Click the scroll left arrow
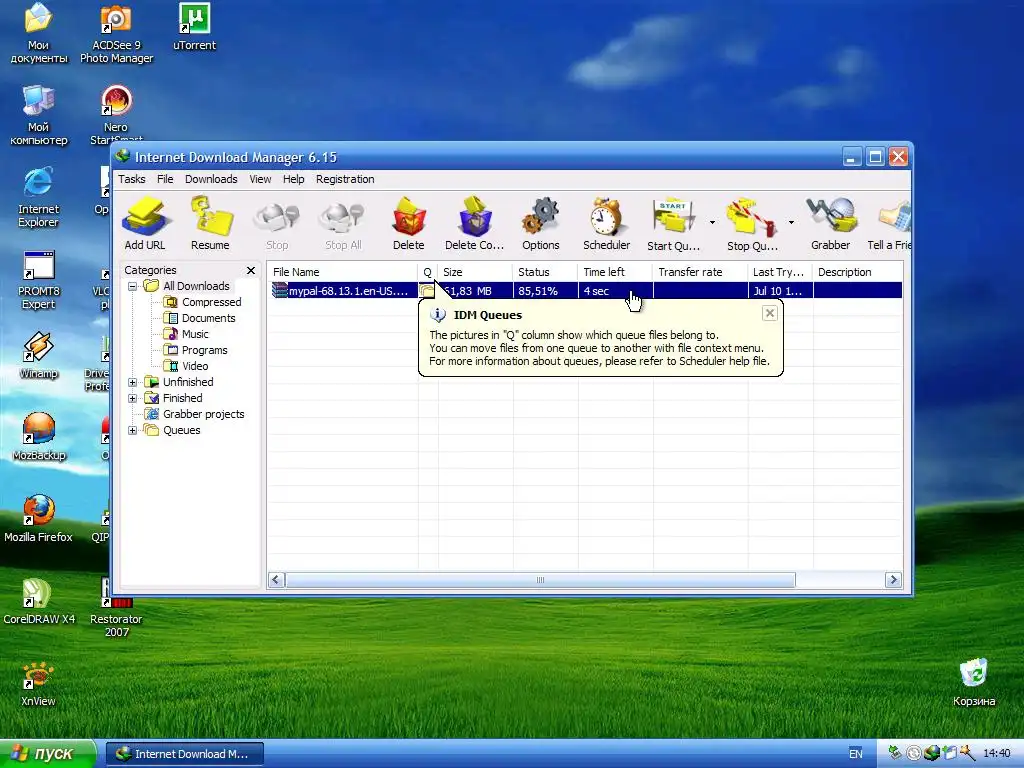1024x768 pixels. [x=276, y=580]
